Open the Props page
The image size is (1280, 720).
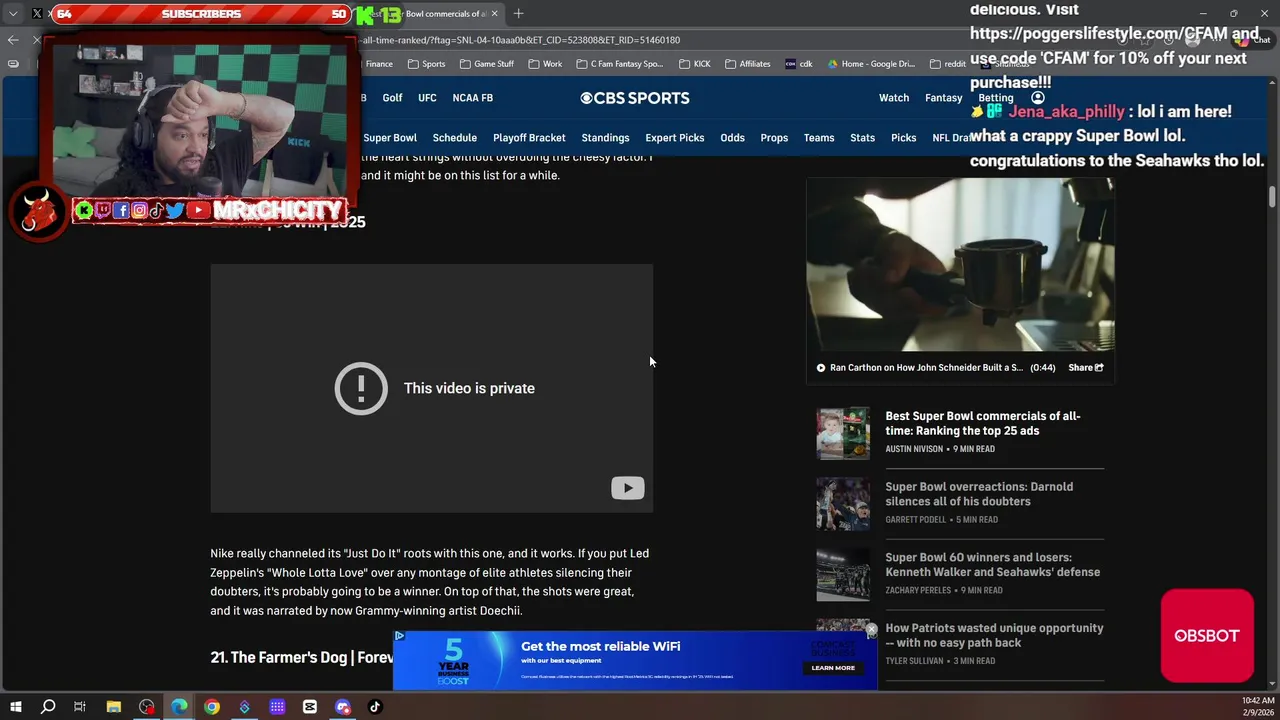[x=774, y=138]
